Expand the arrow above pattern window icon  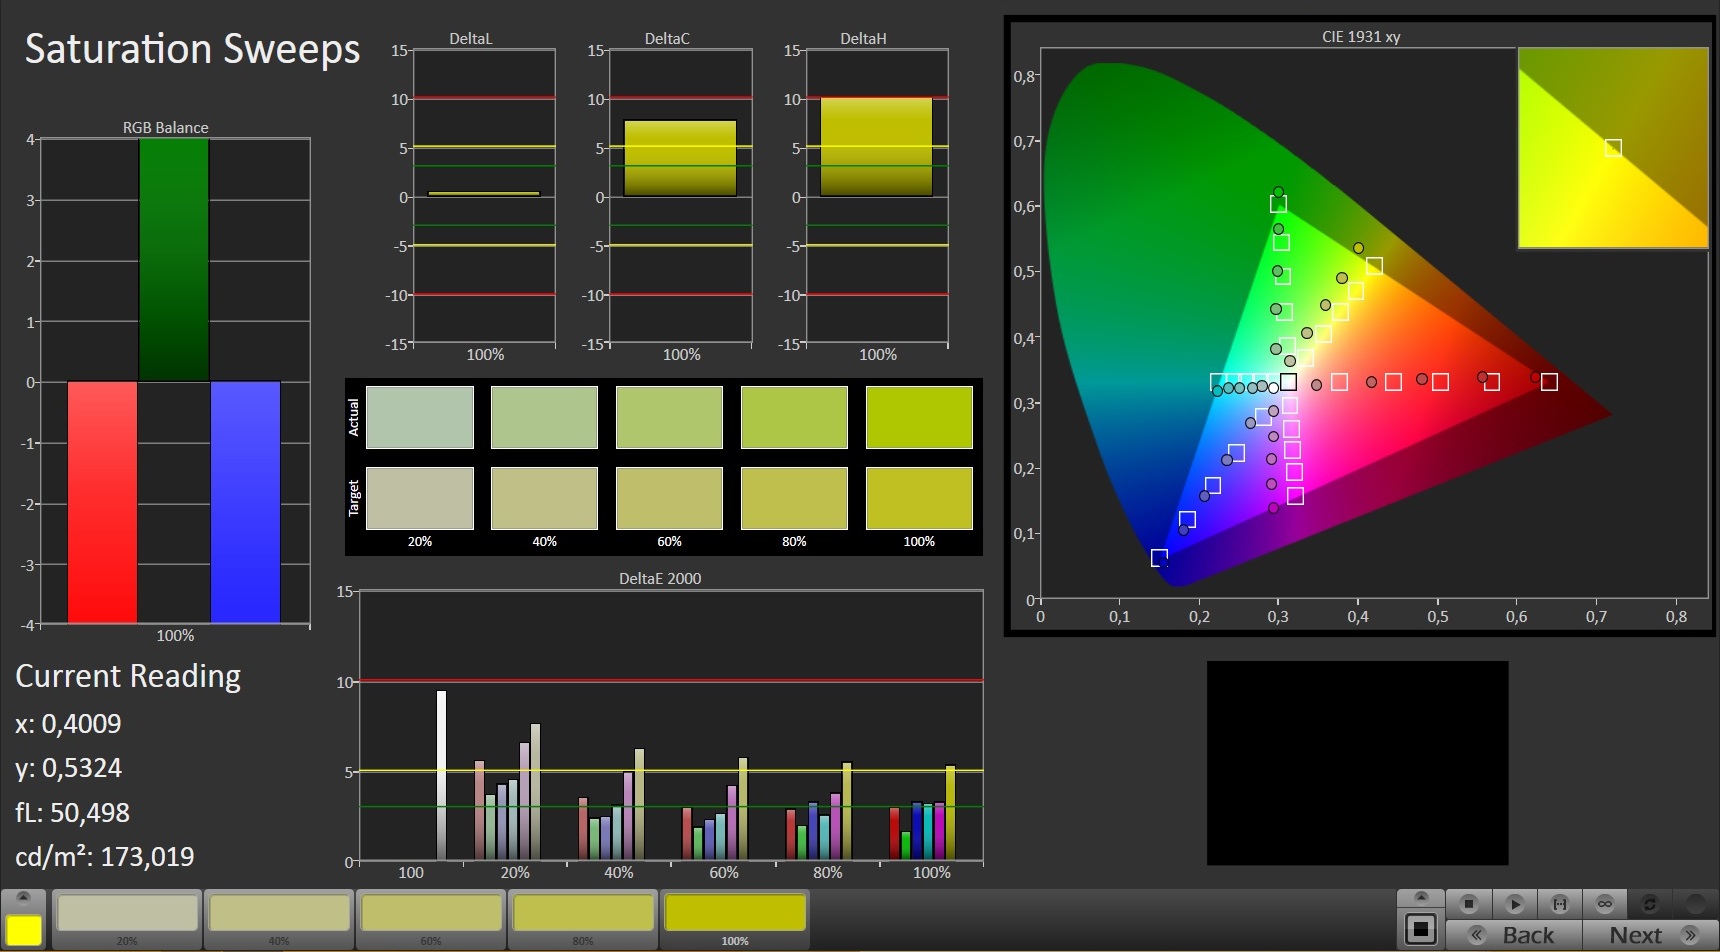pyautogui.click(x=1421, y=897)
